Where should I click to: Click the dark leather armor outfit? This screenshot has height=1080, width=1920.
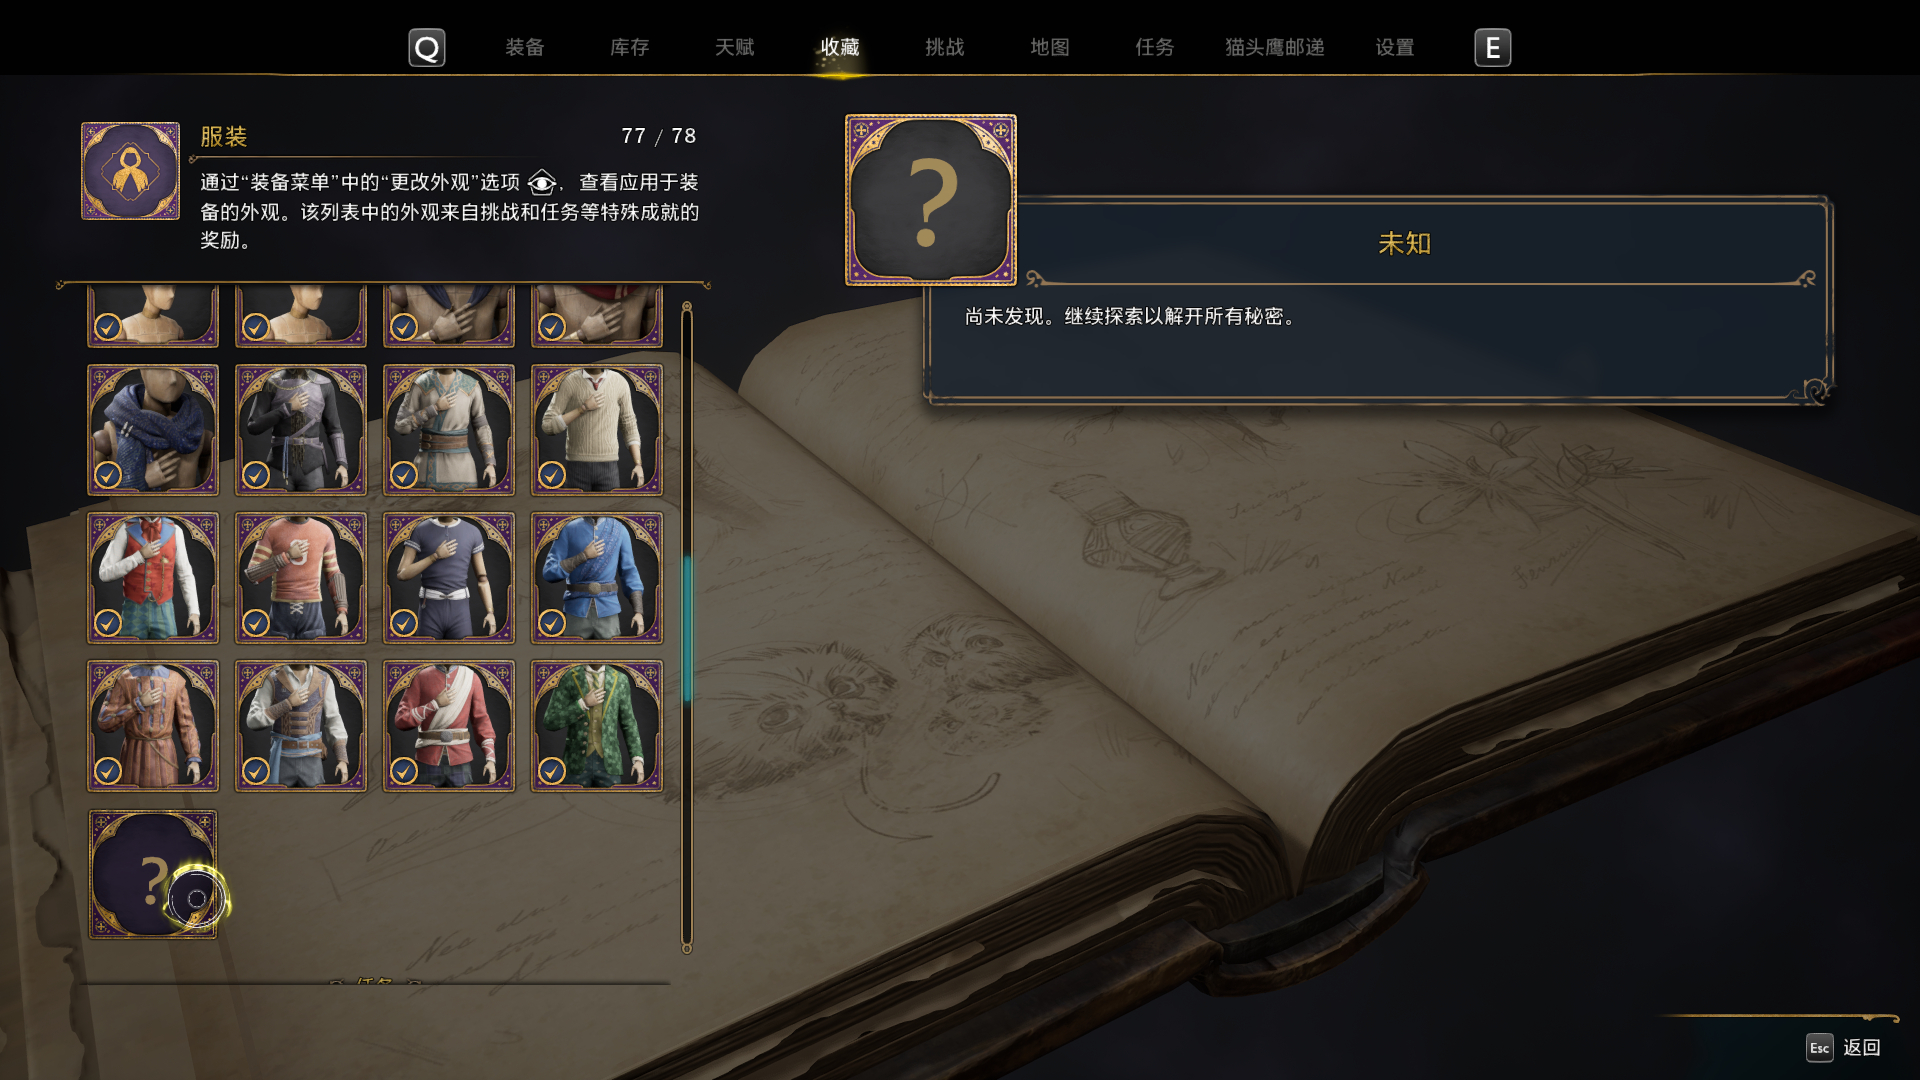301,430
